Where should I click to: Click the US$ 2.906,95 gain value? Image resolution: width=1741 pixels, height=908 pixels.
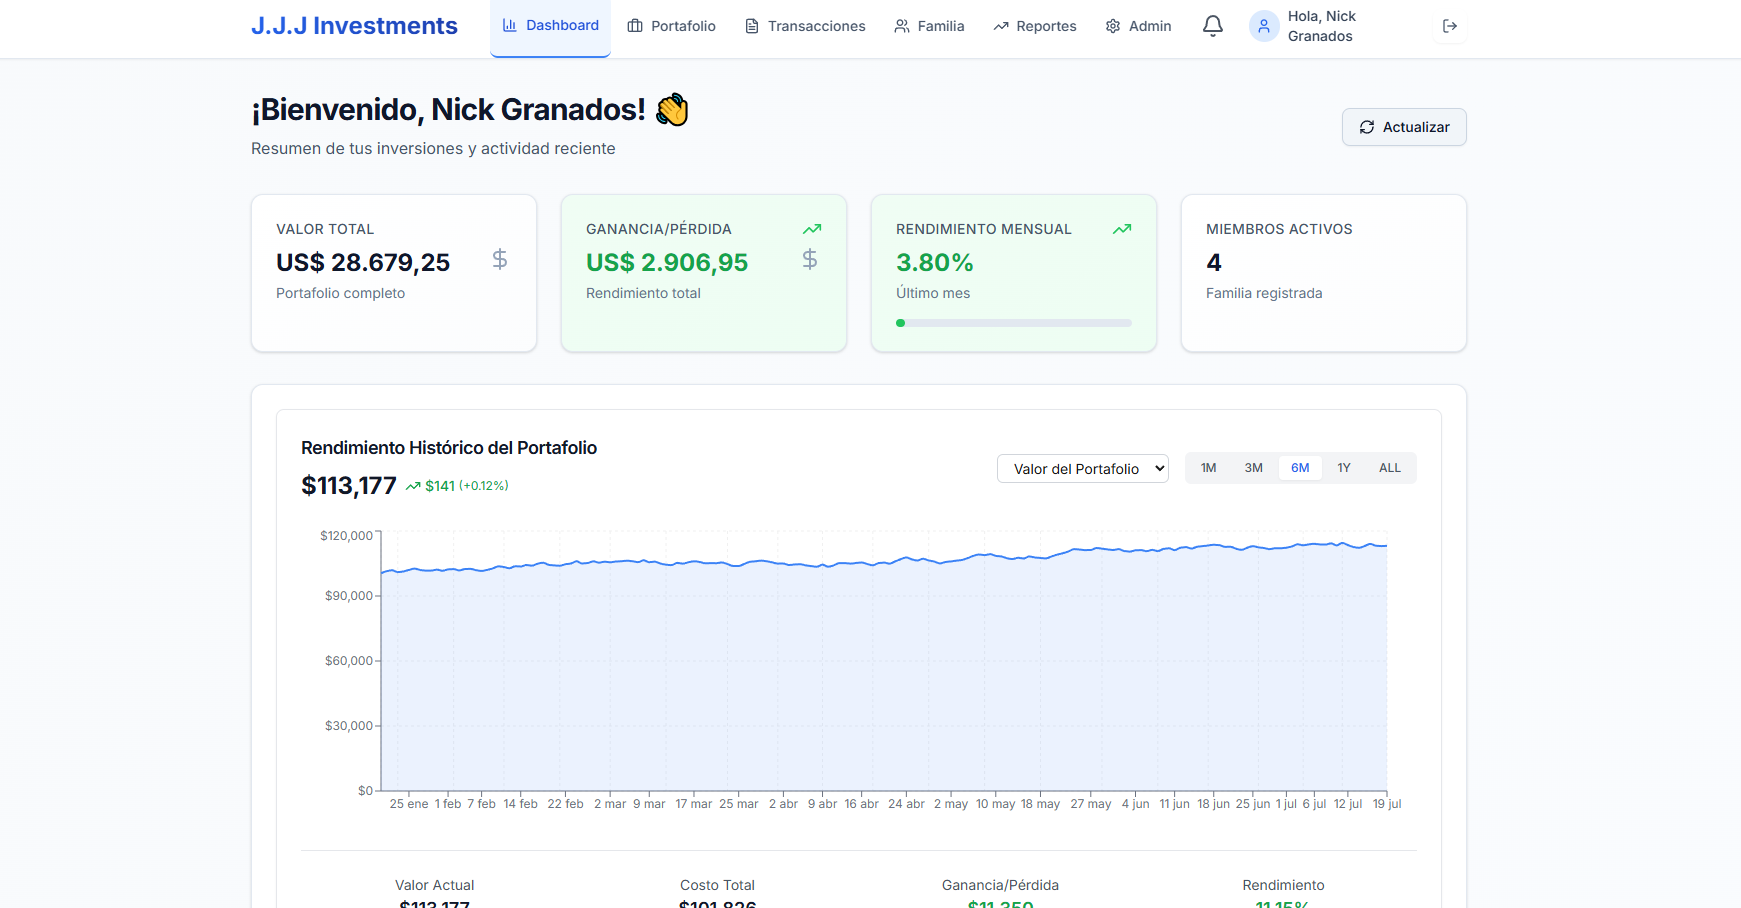pyautogui.click(x=667, y=262)
